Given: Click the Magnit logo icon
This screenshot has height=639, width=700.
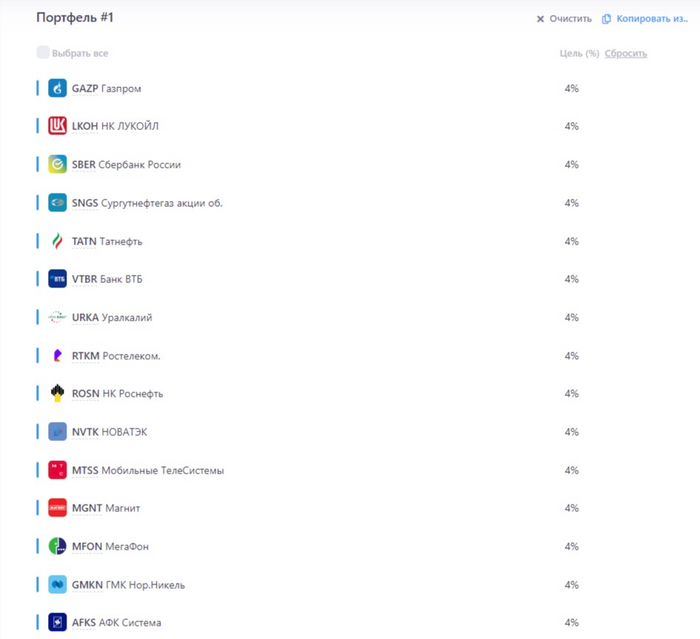Looking at the screenshot, I should pos(57,508).
